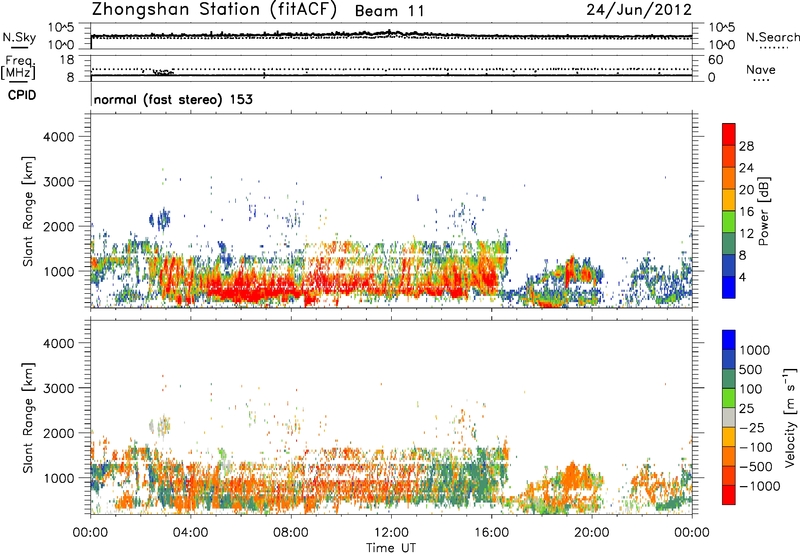Viewport: 800px width, 554px height.
Task: Click the '2000' tick on velocity panel
Action: 59,434
